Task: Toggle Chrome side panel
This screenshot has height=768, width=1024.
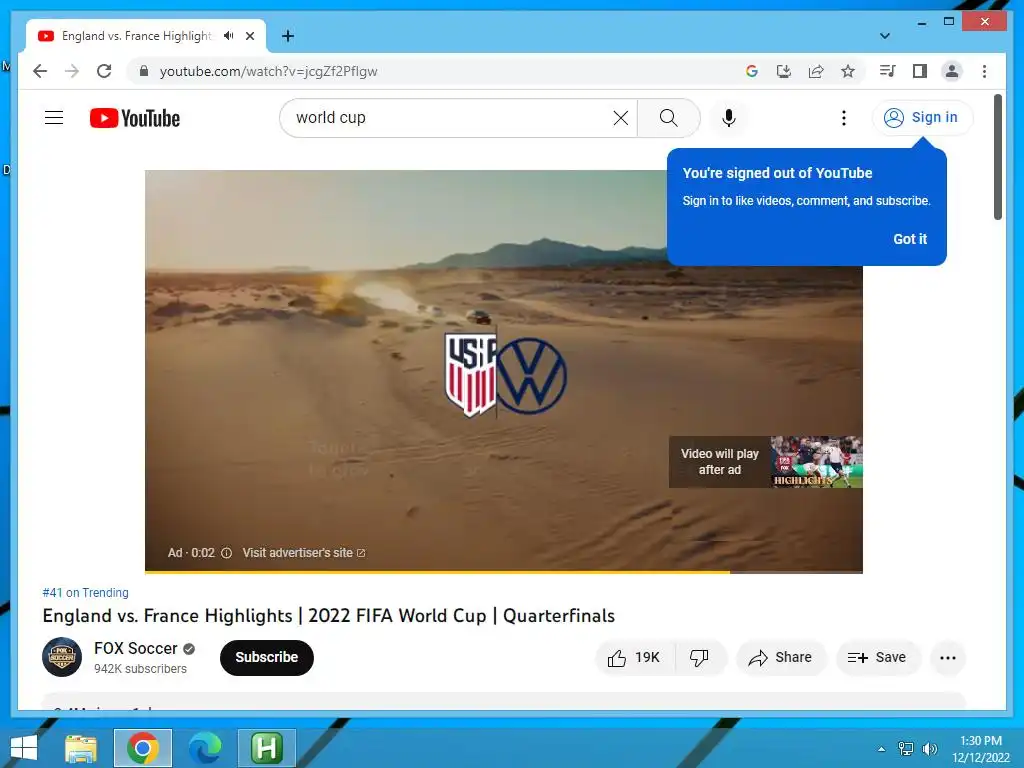Action: [x=920, y=71]
